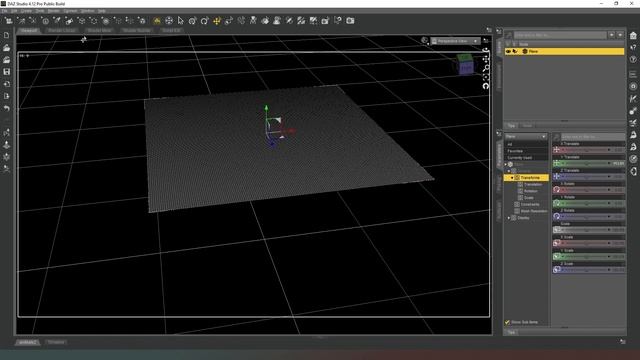This screenshot has width=640, height=360.
Task: Collapse the General group arrow
Action: pos(509,171)
